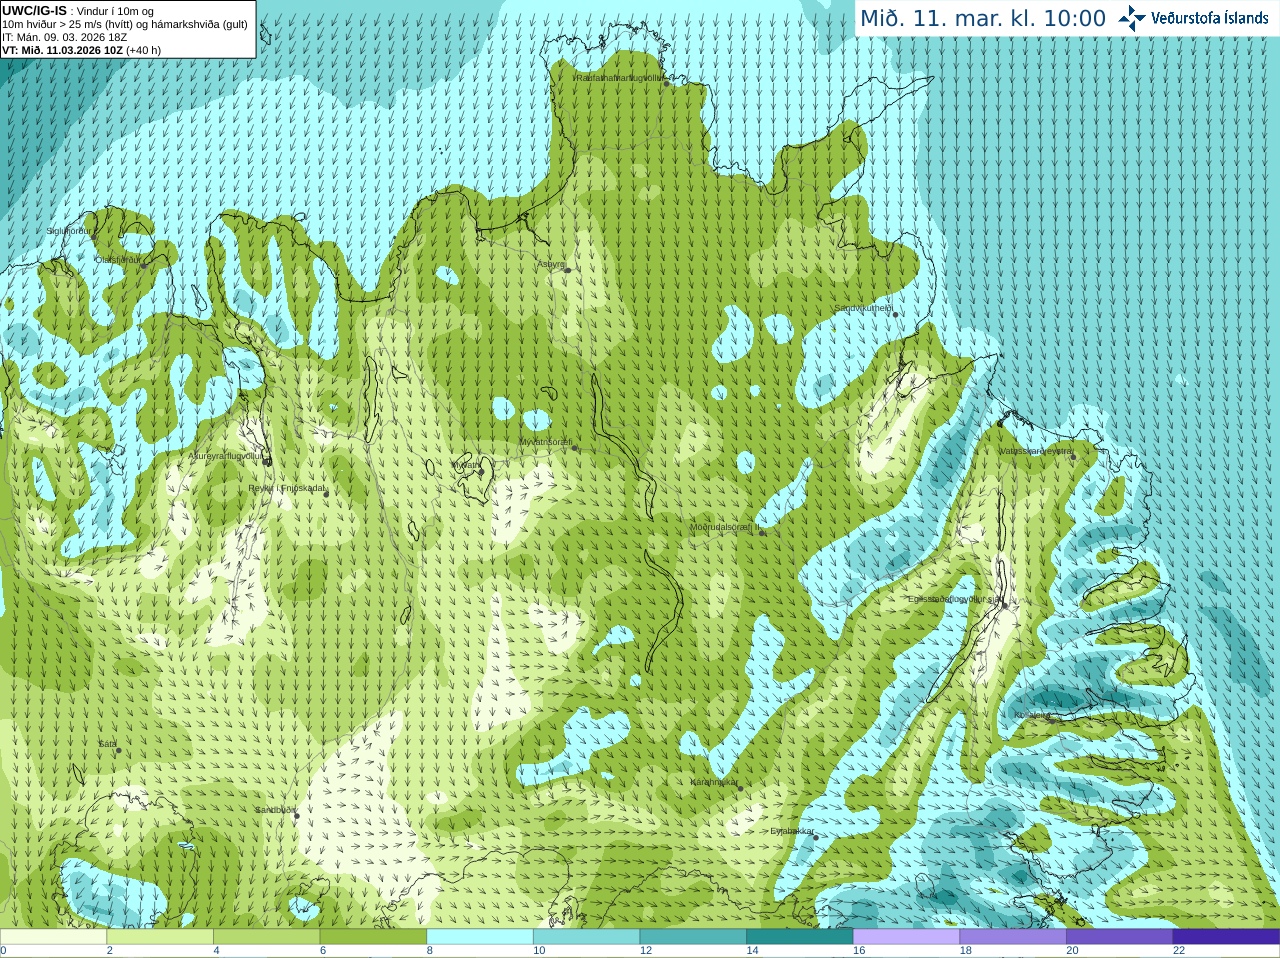The height and width of the screenshot is (958, 1280).
Task: Pick the 18–20 m/s medium purple legend swatch
Action: coord(1013,937)
